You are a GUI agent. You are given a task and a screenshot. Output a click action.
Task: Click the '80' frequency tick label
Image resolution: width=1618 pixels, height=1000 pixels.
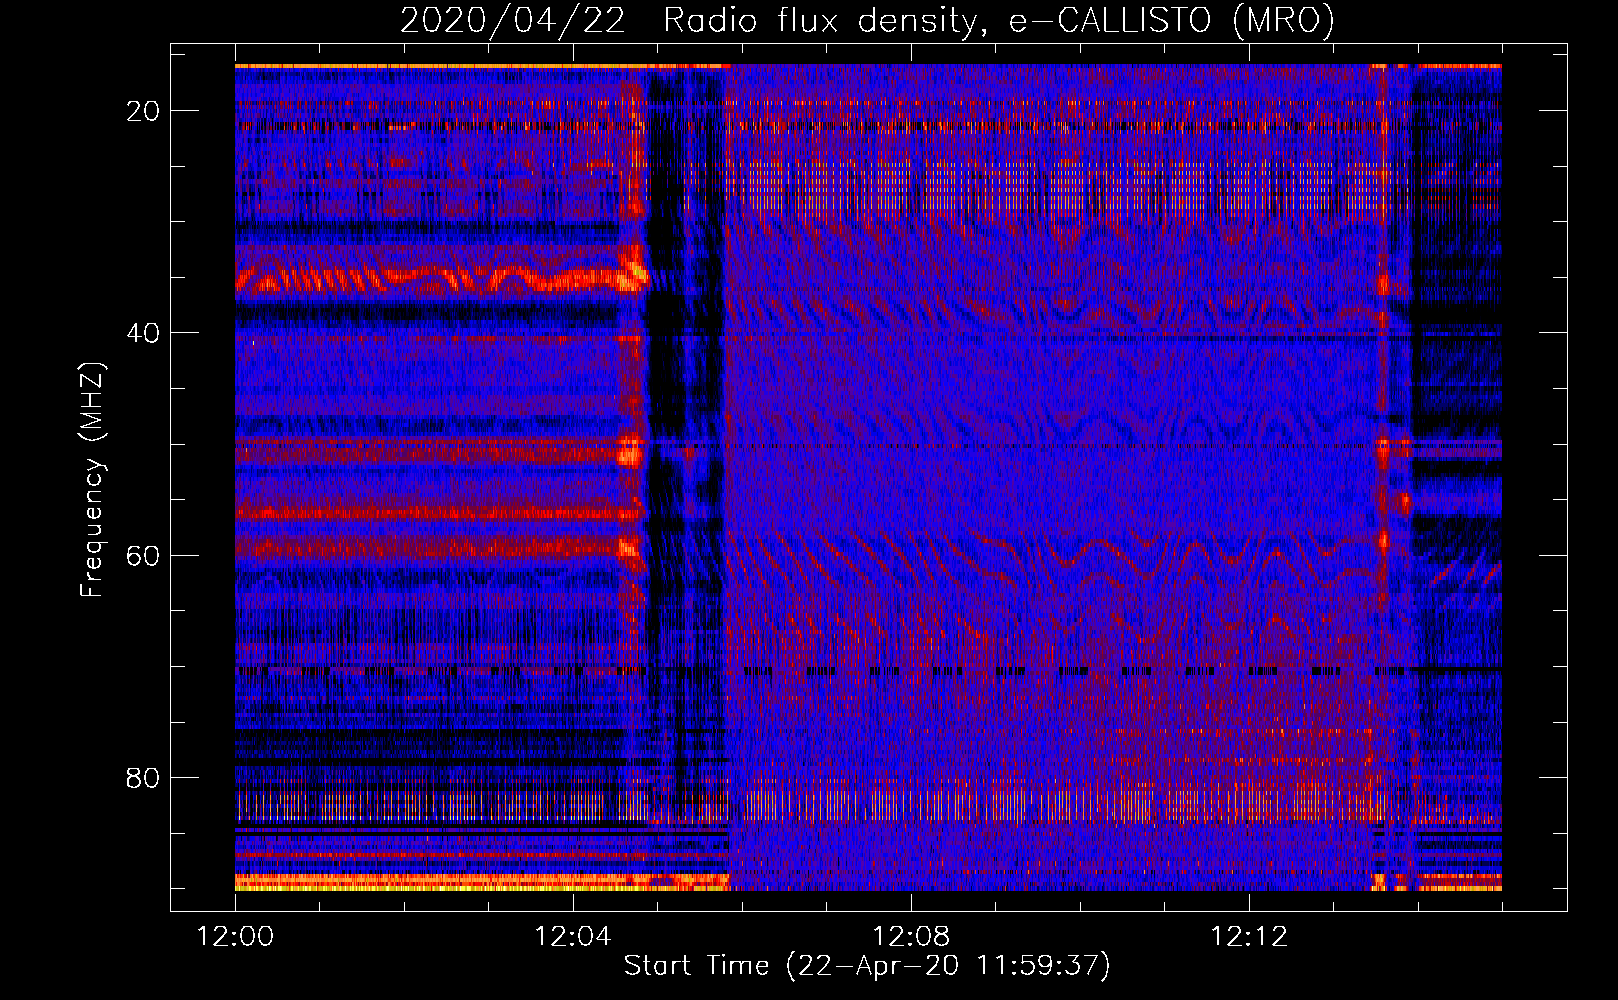point(144,777)
